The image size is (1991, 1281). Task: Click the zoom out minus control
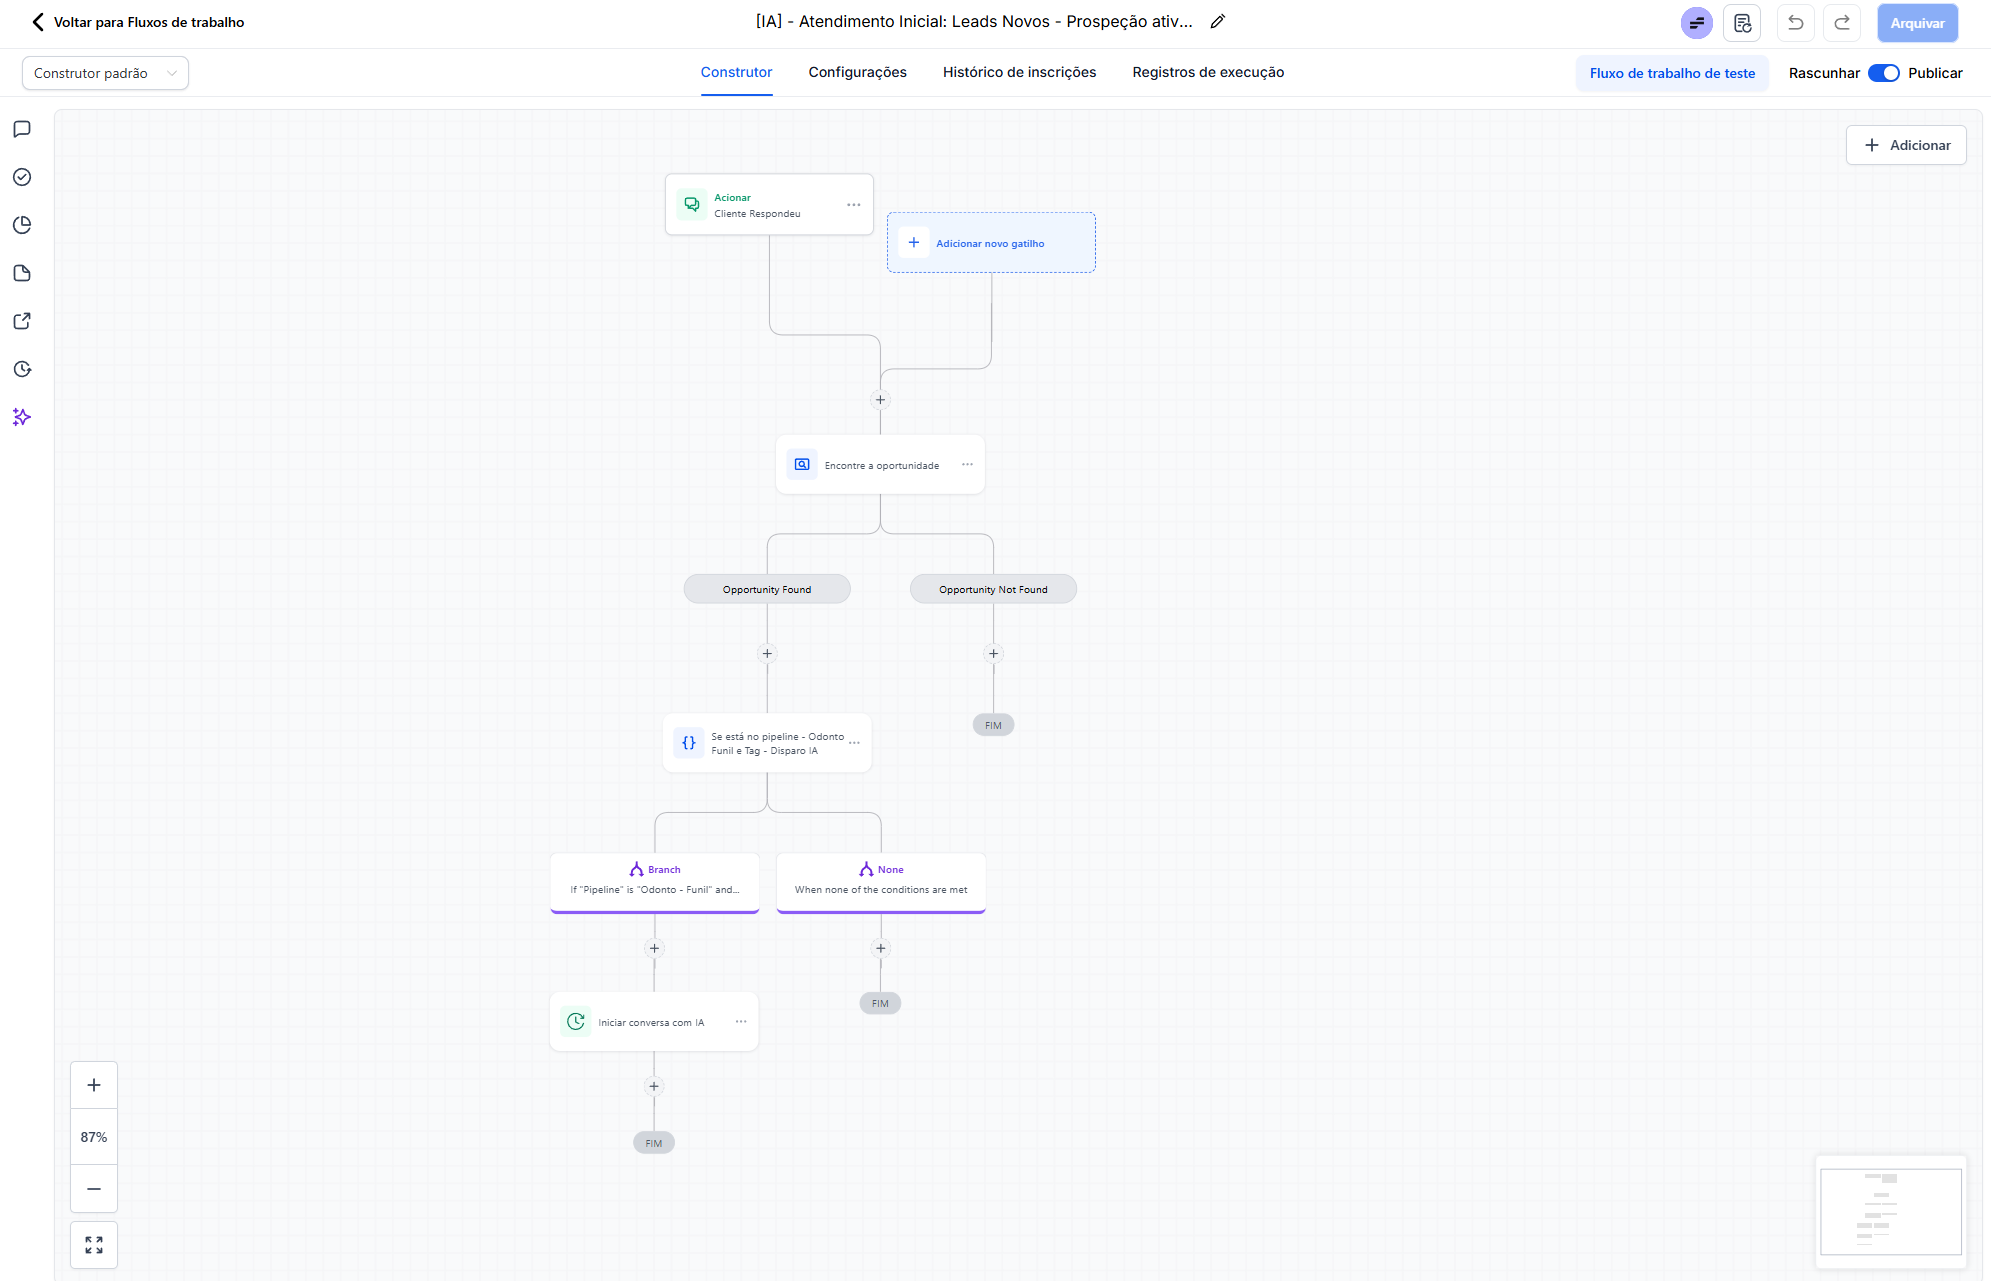(x=93, y=1189)
